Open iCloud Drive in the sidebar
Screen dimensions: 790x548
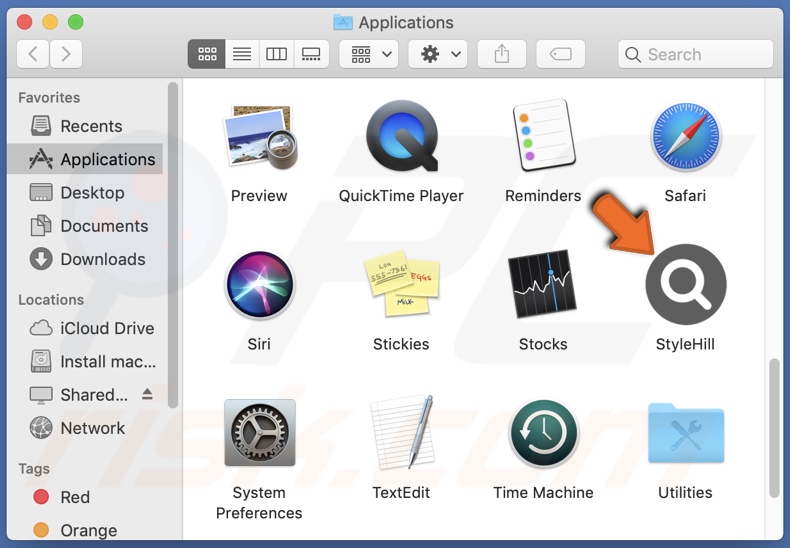click(x=86, y=328)
